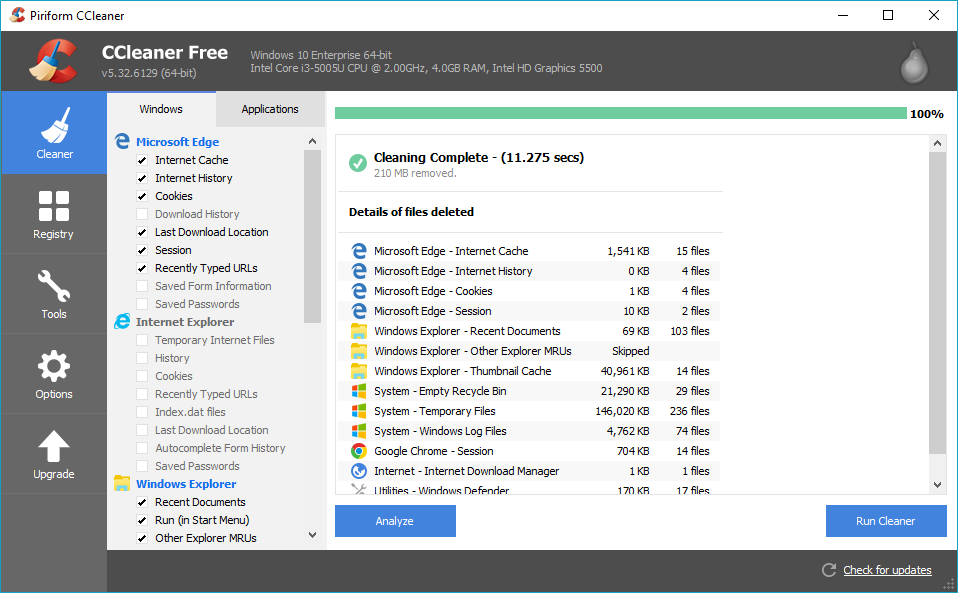Click checklist scrollbar down arrow
Image resolution: width=958 pixels, height=593 pixels.
pyautogui.click(x=312, y=535)
